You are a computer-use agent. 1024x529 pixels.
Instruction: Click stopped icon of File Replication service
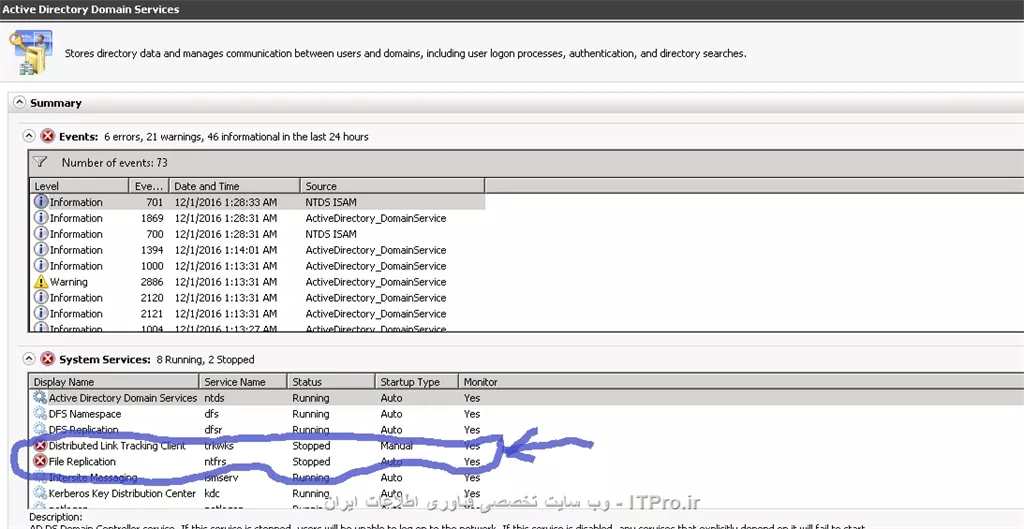40,461
